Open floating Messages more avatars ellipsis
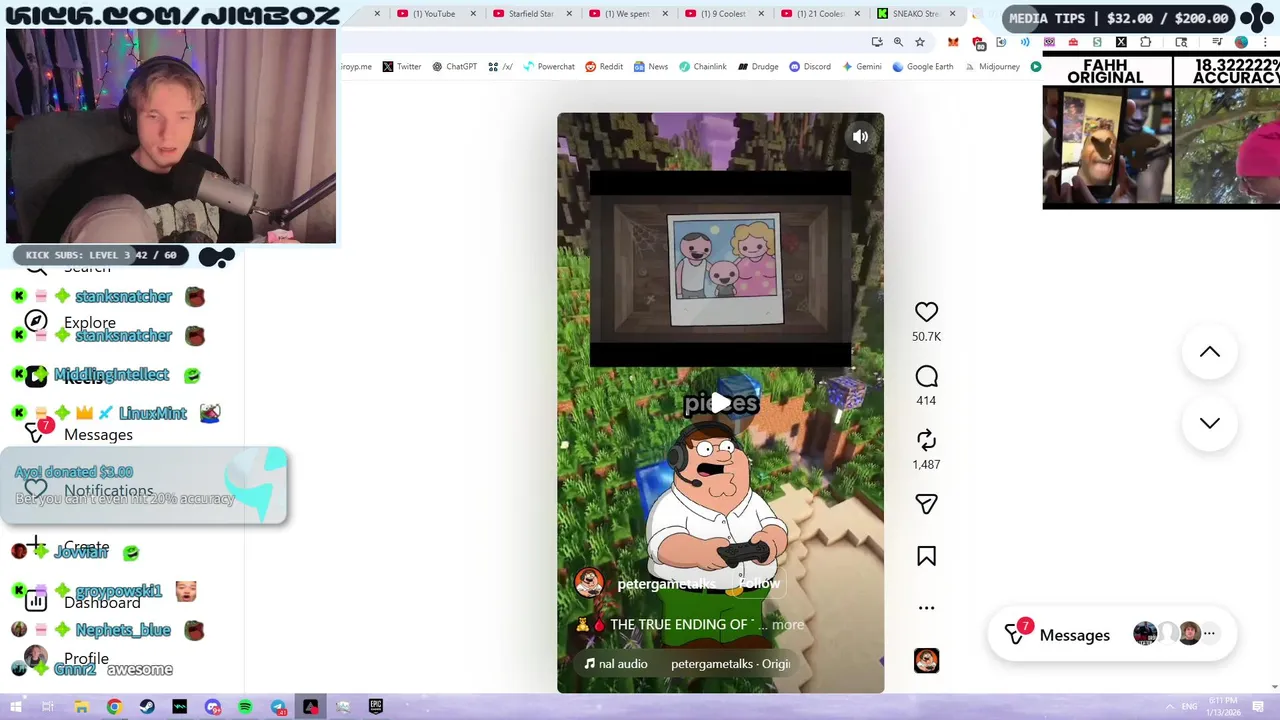The image size is (1280, 720). (1209, 633)
